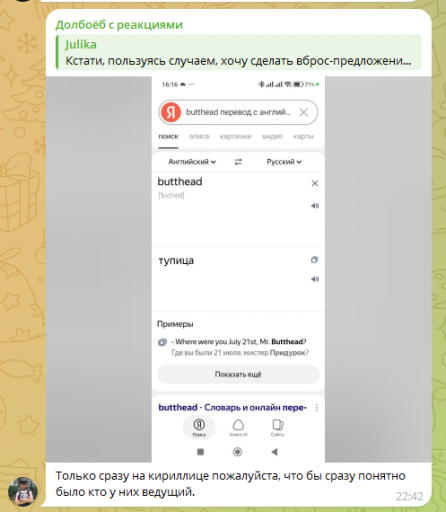Clear the butthead search query
Screen dimensions: 446x512
tap(303, 112)
